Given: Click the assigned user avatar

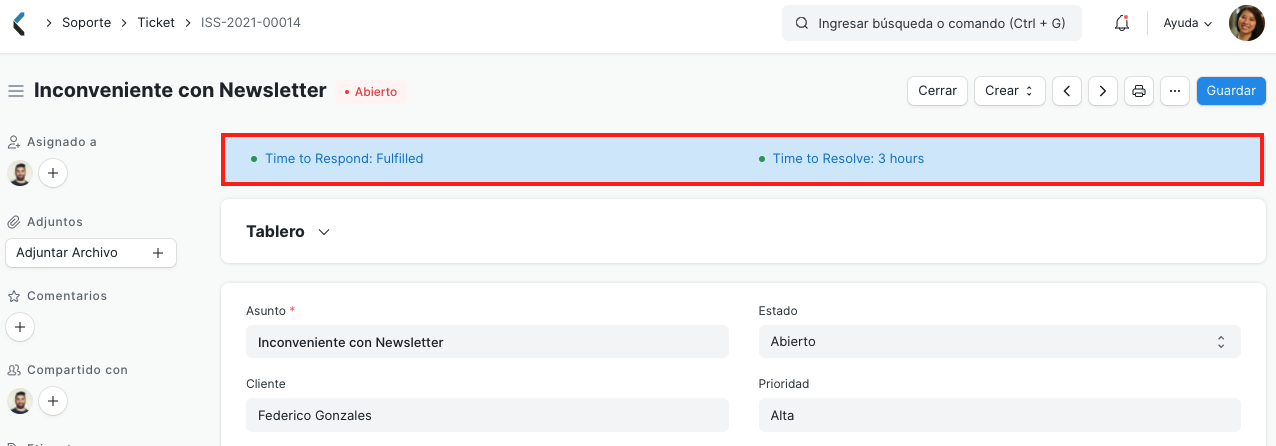Looking at the screenshot, I should point(20,173).
